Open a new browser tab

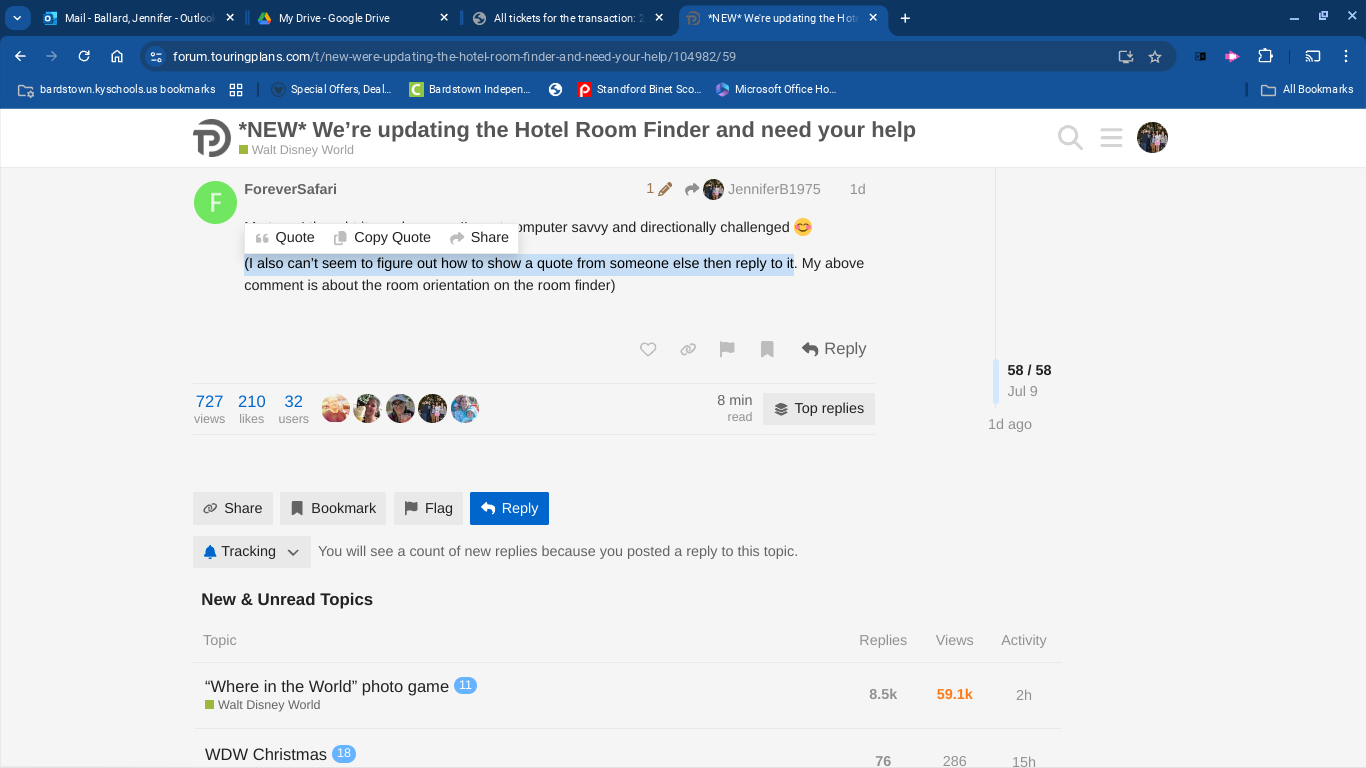tap(905, 18)
